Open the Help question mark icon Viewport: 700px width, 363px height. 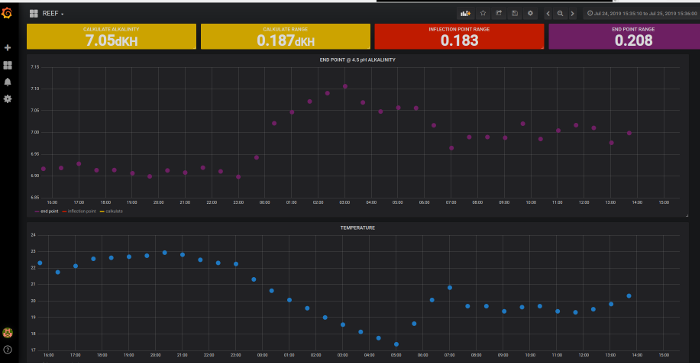click(x=8, y=349)
